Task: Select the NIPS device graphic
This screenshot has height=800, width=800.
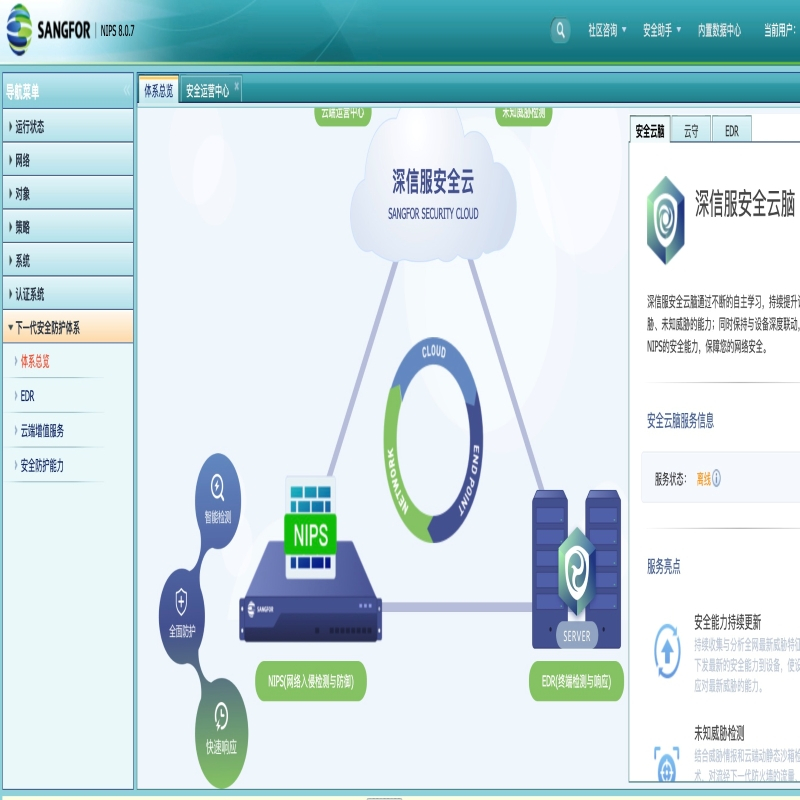Action: 311,560
